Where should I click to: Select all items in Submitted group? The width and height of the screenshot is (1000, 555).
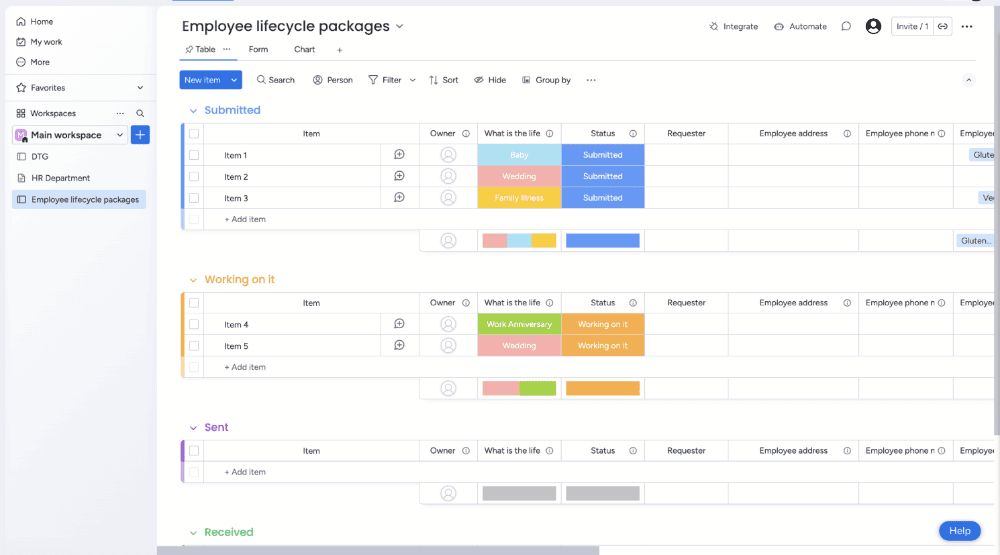(194, 133)
